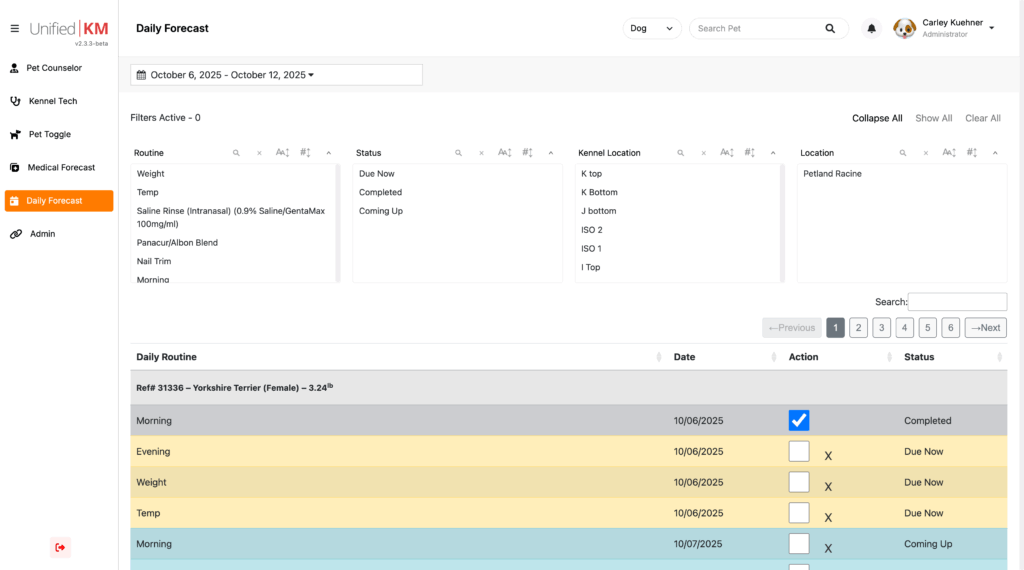This screenshot has height=570, width=1024.
Task: Click the Search Pet input field
Action: [758, 29]
